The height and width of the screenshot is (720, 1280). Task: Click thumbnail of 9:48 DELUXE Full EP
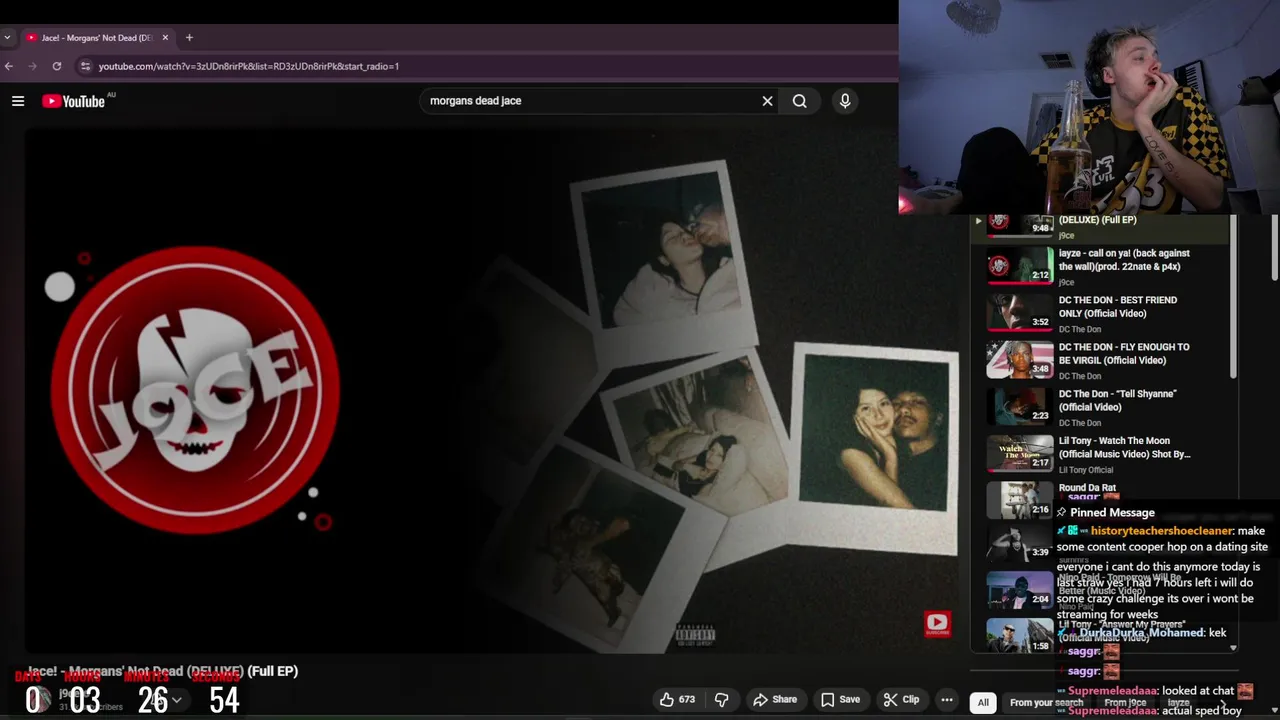click(1020, 226)
